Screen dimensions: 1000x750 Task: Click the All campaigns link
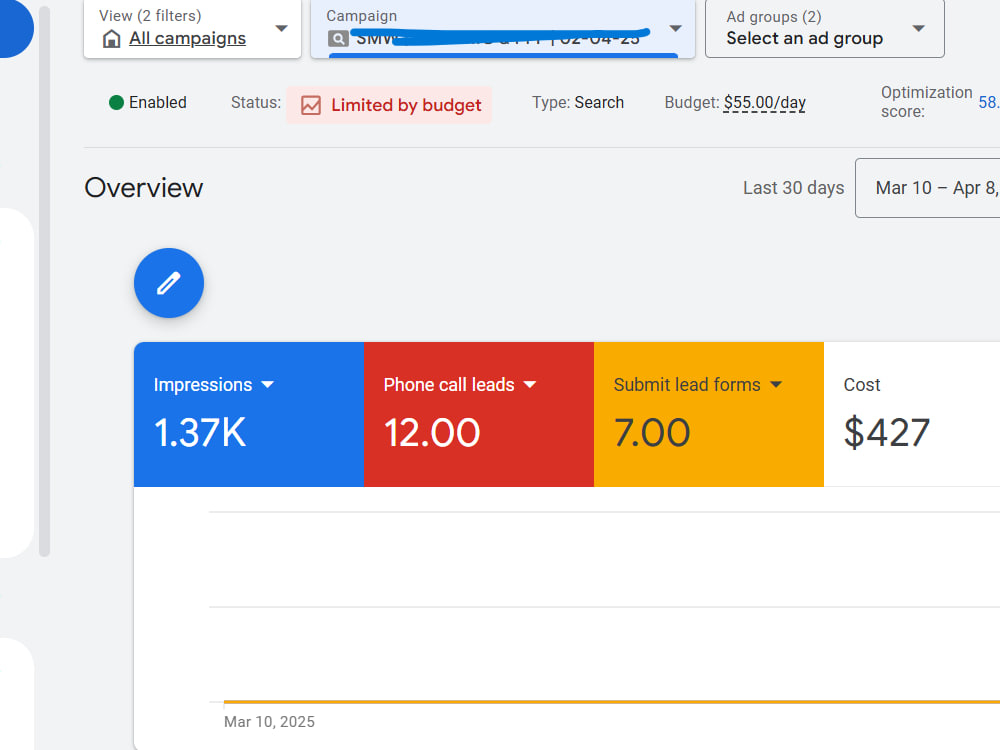(x=188, y=38)
